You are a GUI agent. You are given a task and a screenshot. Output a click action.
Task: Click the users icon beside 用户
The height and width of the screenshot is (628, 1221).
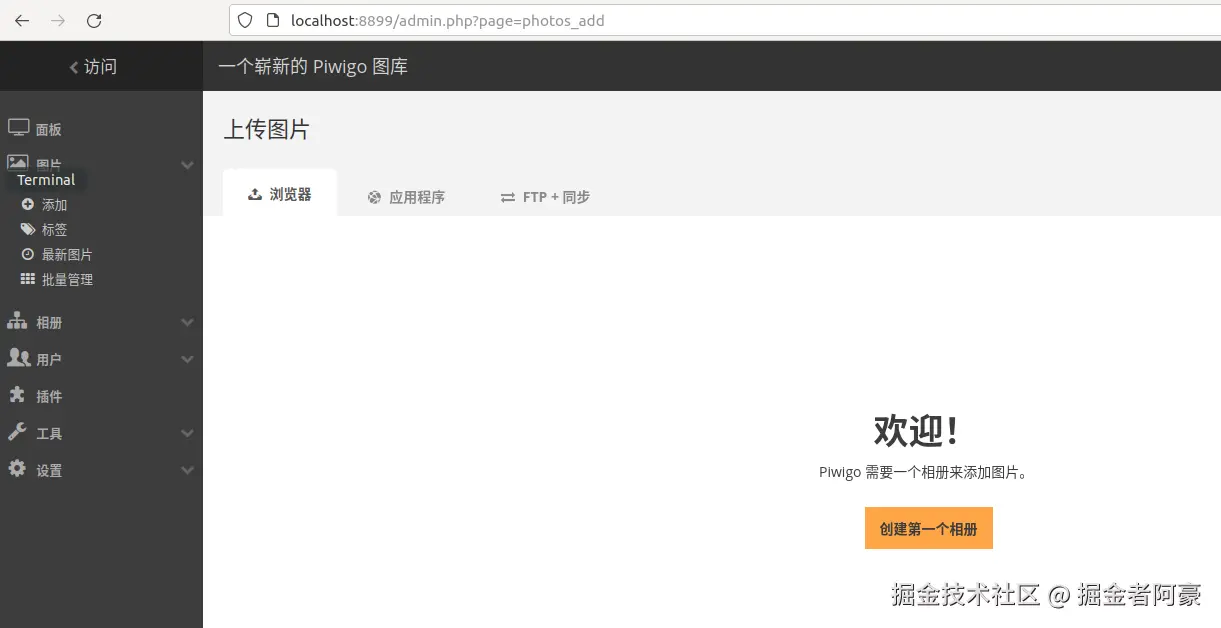[19, 357]
